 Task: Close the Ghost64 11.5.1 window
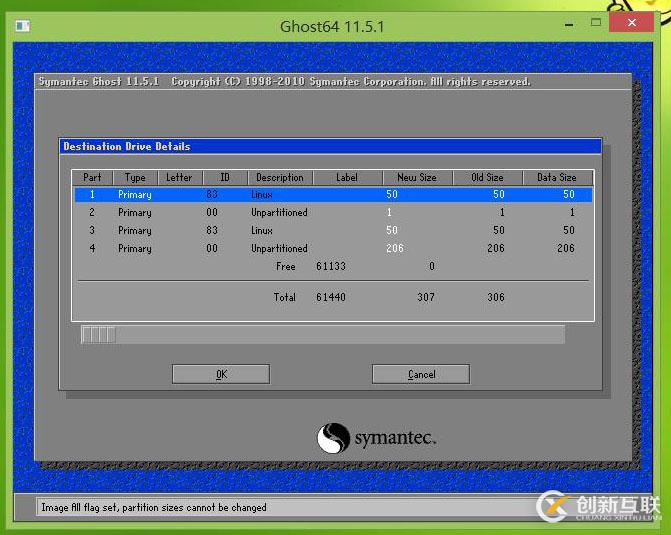click(x=632, y=23)
